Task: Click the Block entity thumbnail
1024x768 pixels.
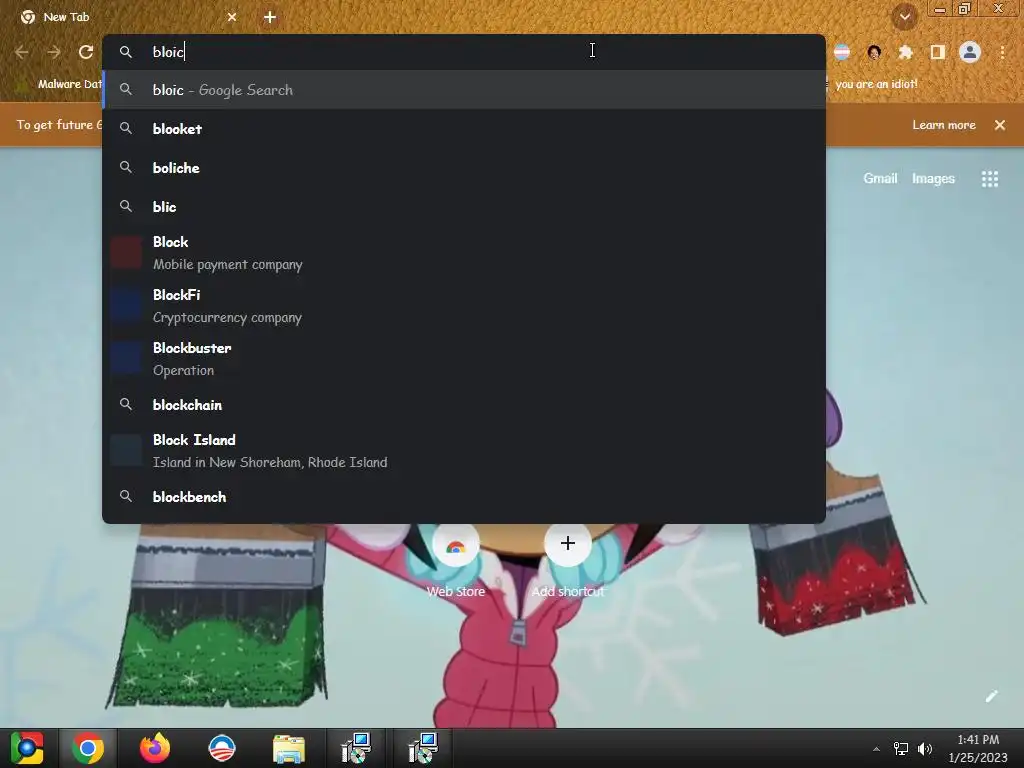Action: 126,253
